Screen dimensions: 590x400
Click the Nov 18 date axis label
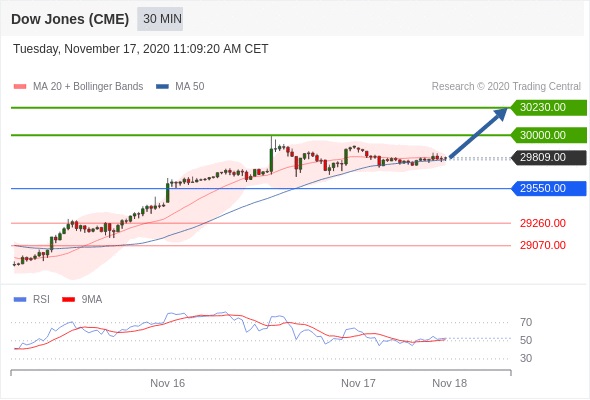(x=450, y=383)
